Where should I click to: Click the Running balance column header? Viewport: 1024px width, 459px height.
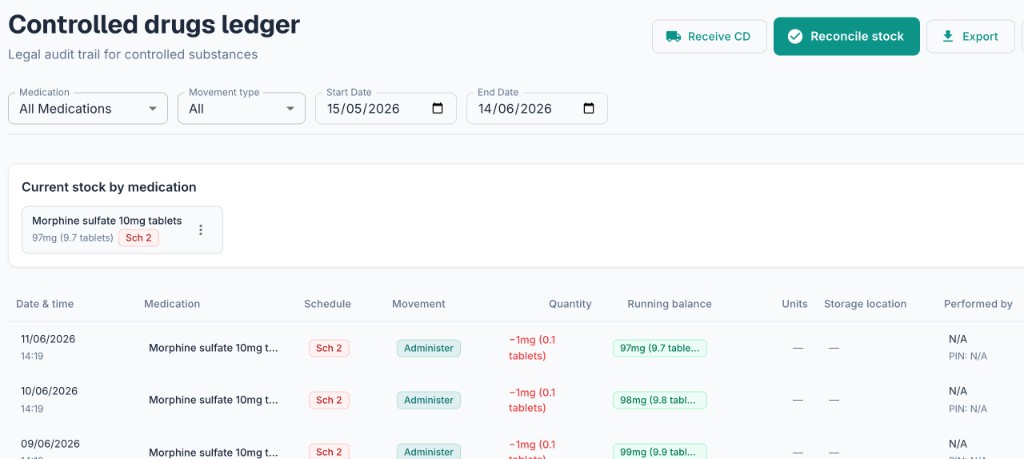[x=669, y=304]
